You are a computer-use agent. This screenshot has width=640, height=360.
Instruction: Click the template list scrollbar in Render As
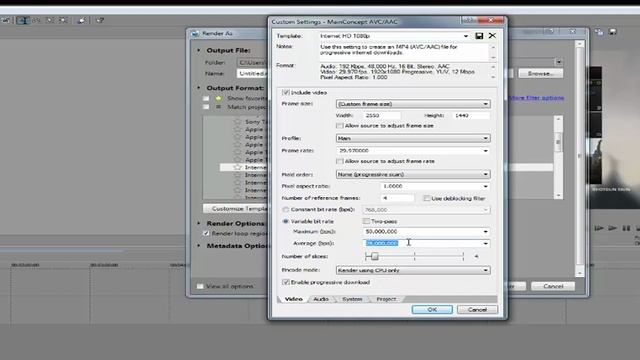[558, 158]
